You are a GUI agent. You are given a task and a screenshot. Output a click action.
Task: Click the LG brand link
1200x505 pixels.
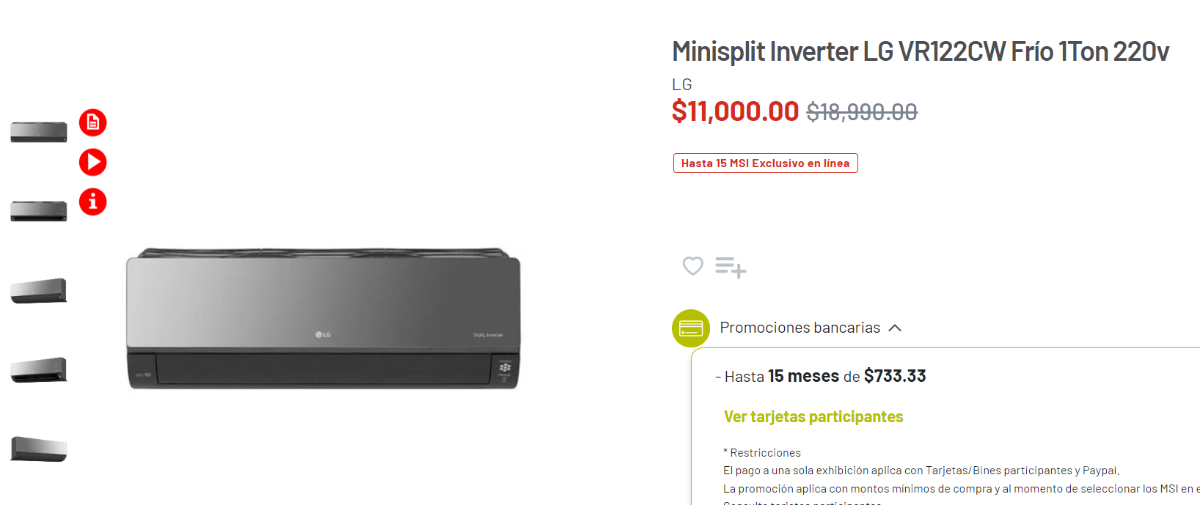point(682,84)
